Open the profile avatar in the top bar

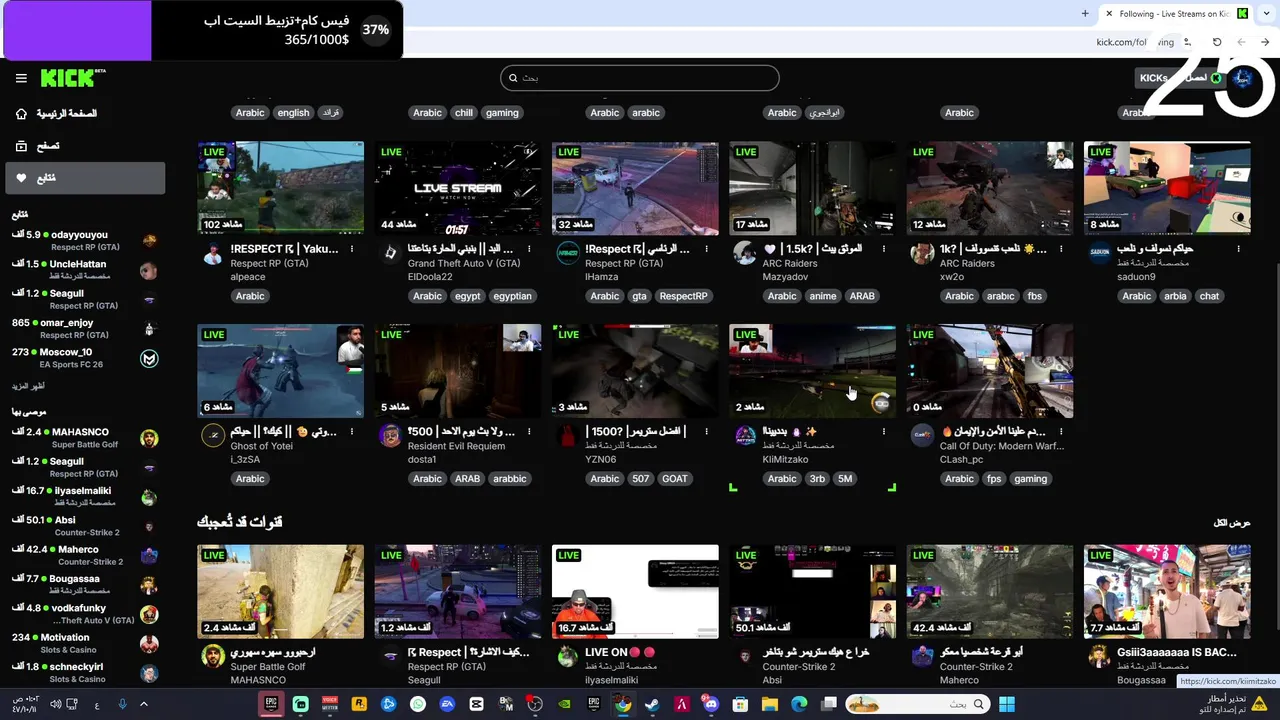click(1243, 78)
